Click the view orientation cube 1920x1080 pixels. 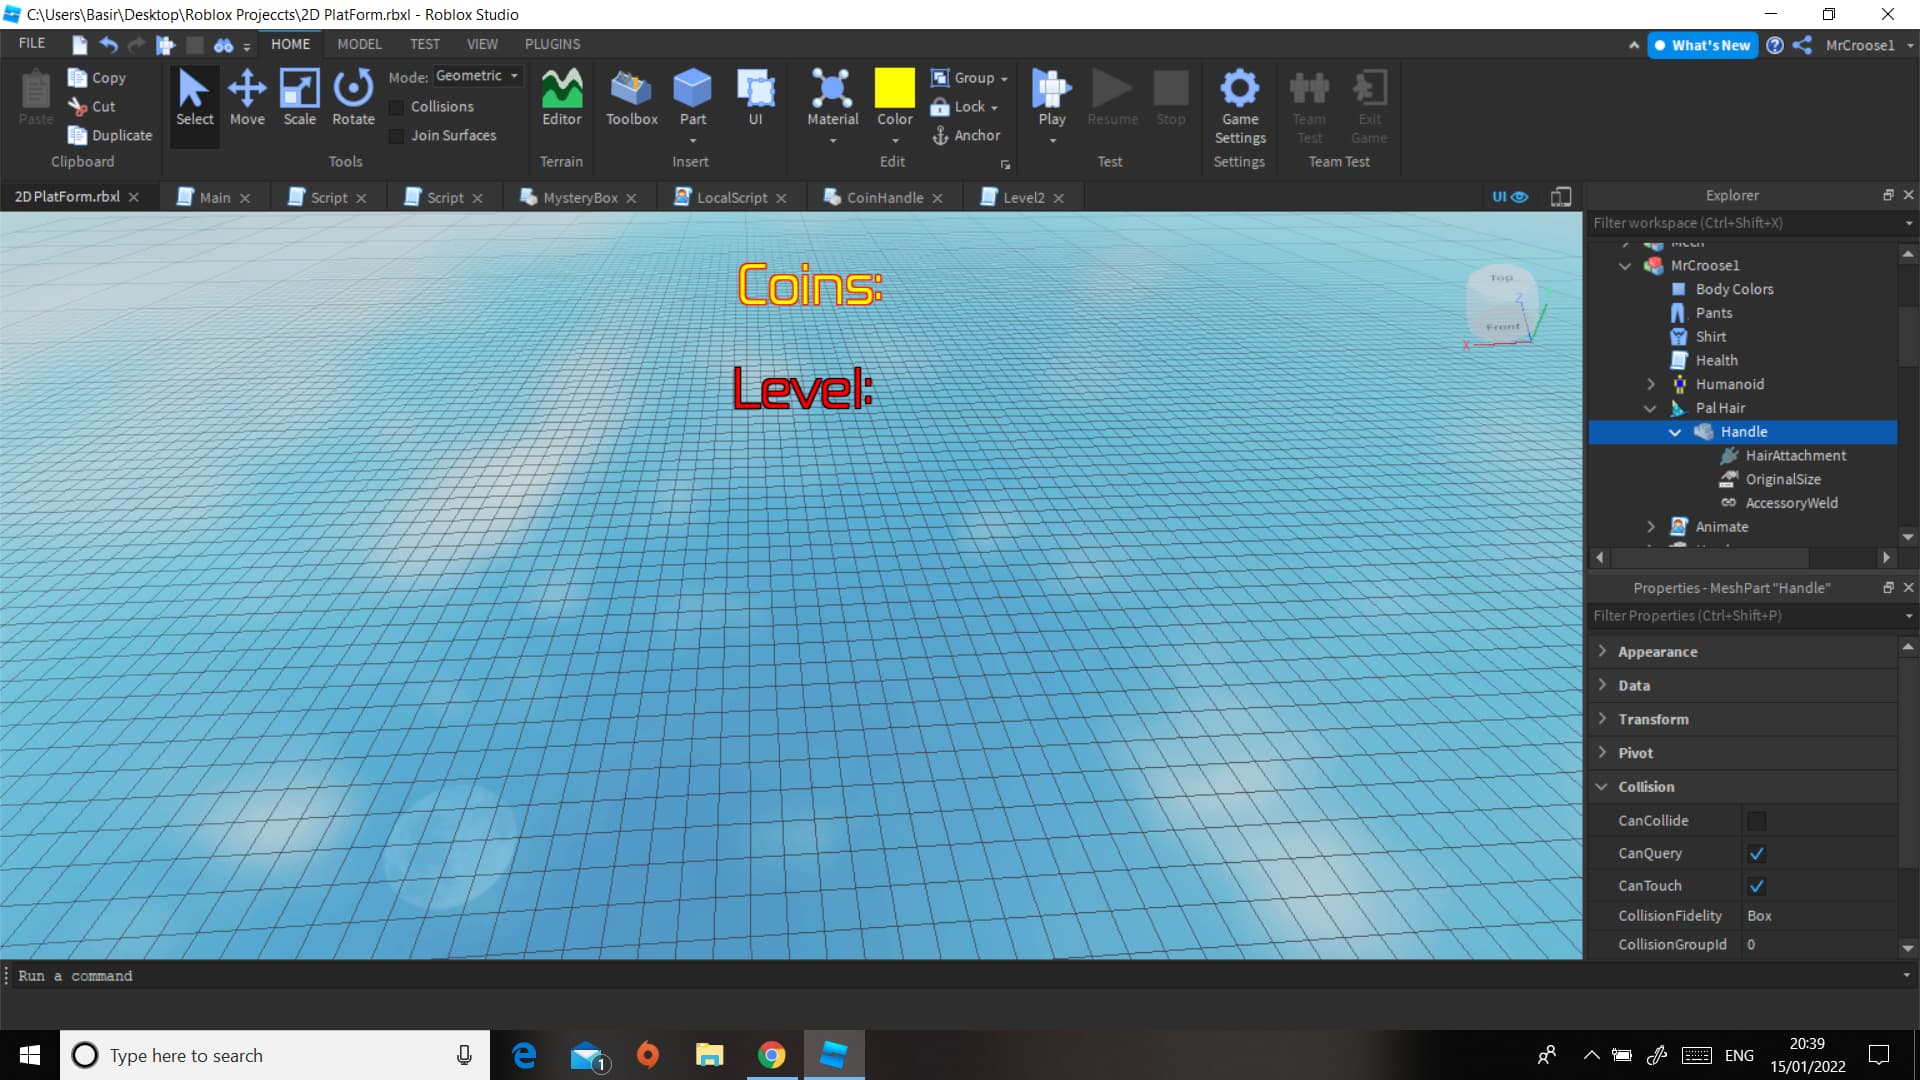[x=1502, y=304]
